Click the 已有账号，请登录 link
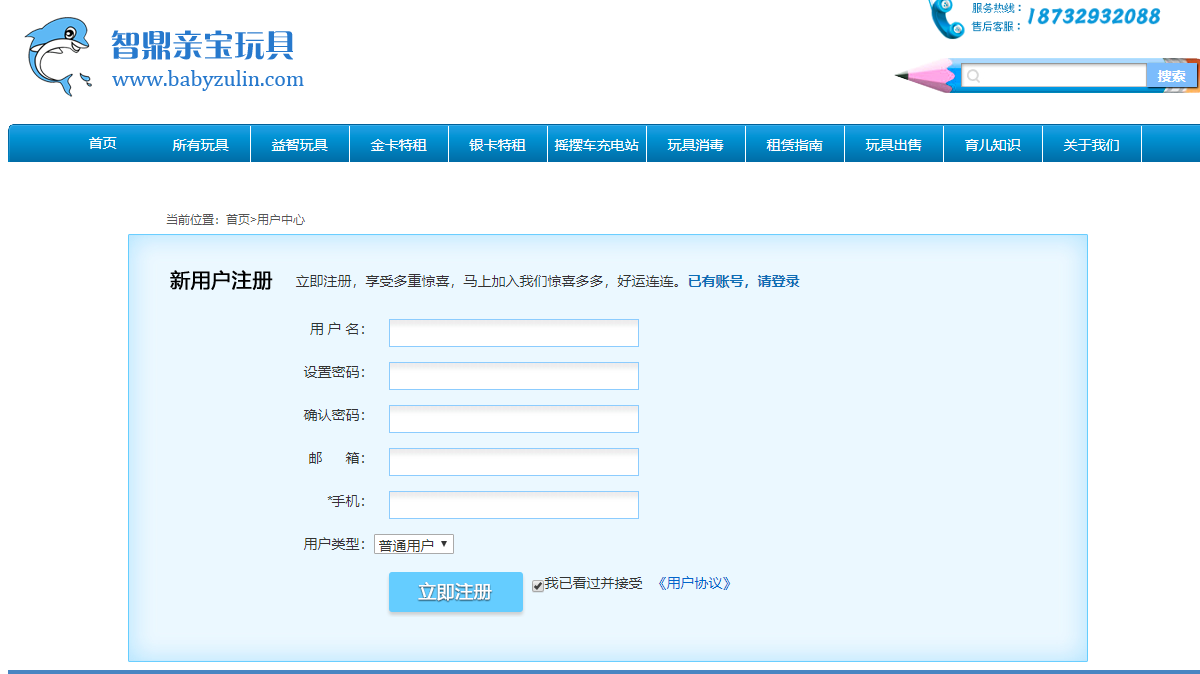The height and width of the screenshot is (674, 1200). pyautogui.click(x=743, y=281)
